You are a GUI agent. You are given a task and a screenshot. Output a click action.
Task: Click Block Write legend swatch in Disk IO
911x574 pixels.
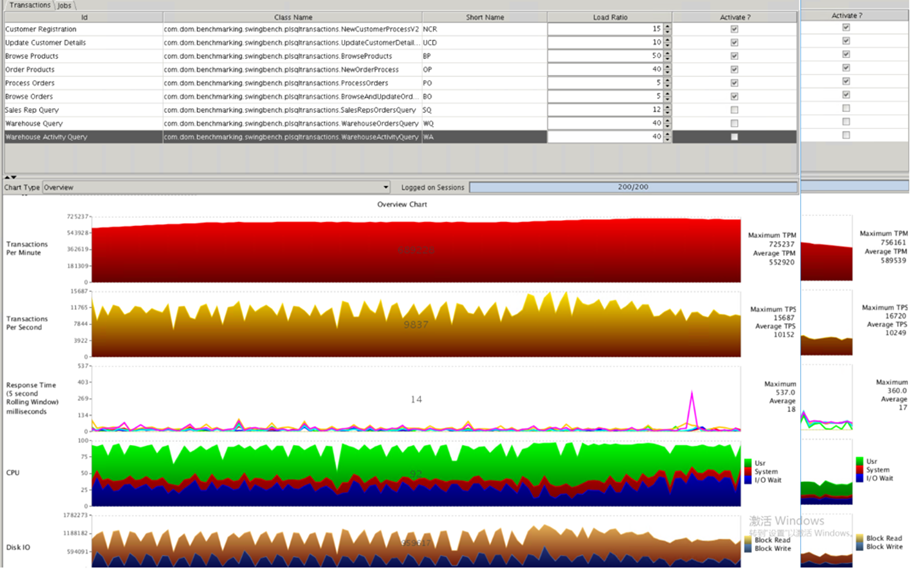pyautogui.click(x=748, y=548)
